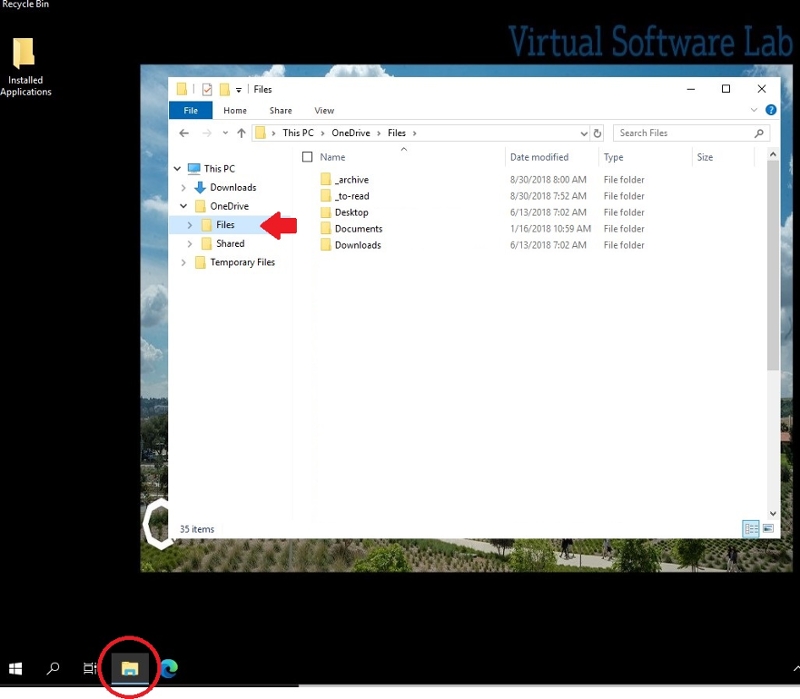Image resolution: width=800 pixels, height=699 pixels.
Task: Switch to large icons view toggle
Action: click(x=768, y=528)
